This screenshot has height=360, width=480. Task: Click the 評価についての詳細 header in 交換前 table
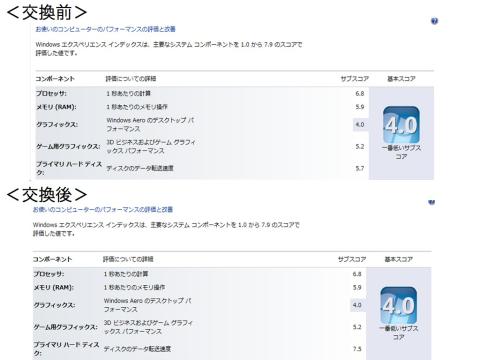click(x=131, y=79)
